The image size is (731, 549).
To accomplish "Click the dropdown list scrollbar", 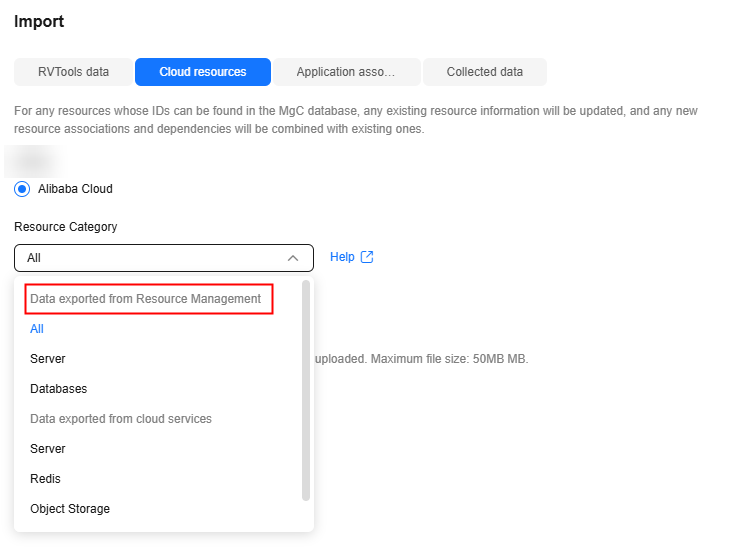I will [306, 390].
